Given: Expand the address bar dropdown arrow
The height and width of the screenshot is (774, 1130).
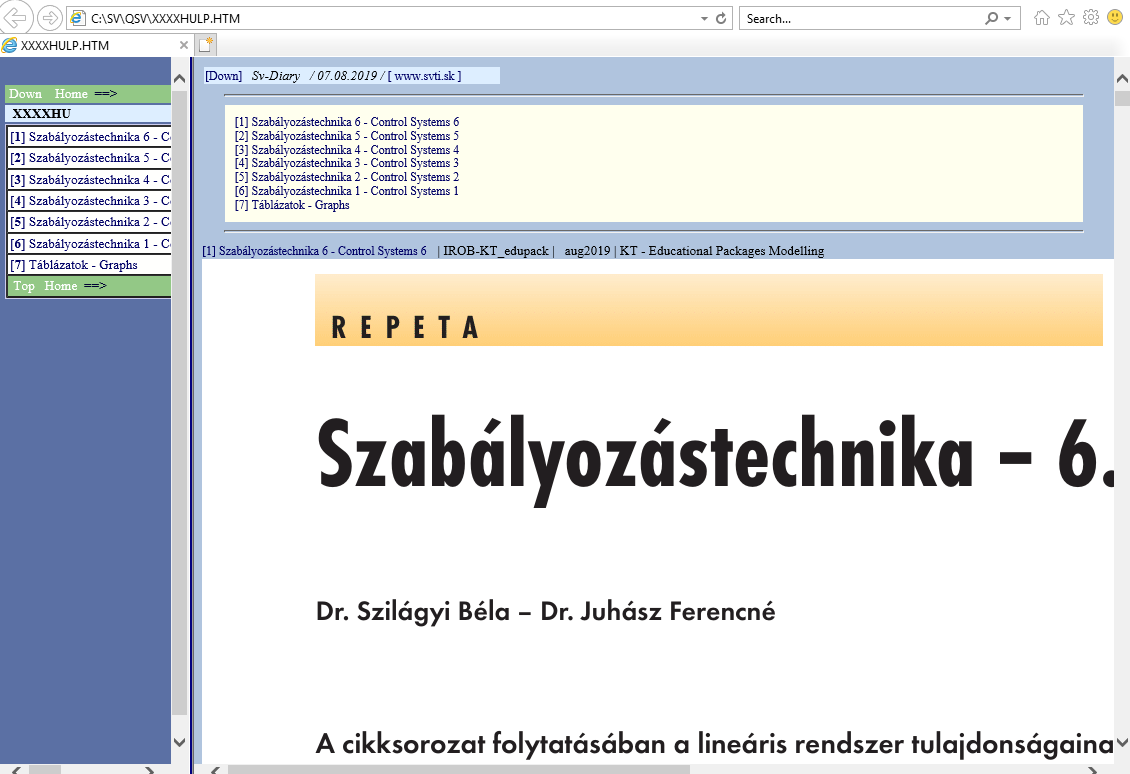Looking at the screenshot, I should [x=703, y=18].
